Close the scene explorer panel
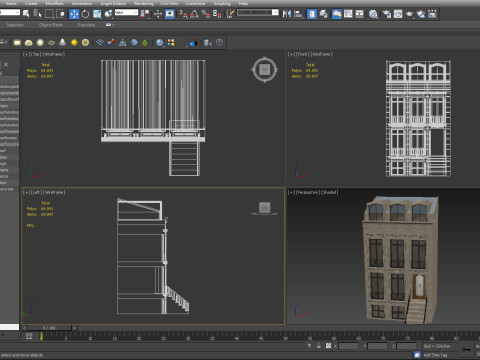The height and width of the screenshot is (360, 480). (x=6, y=64)
